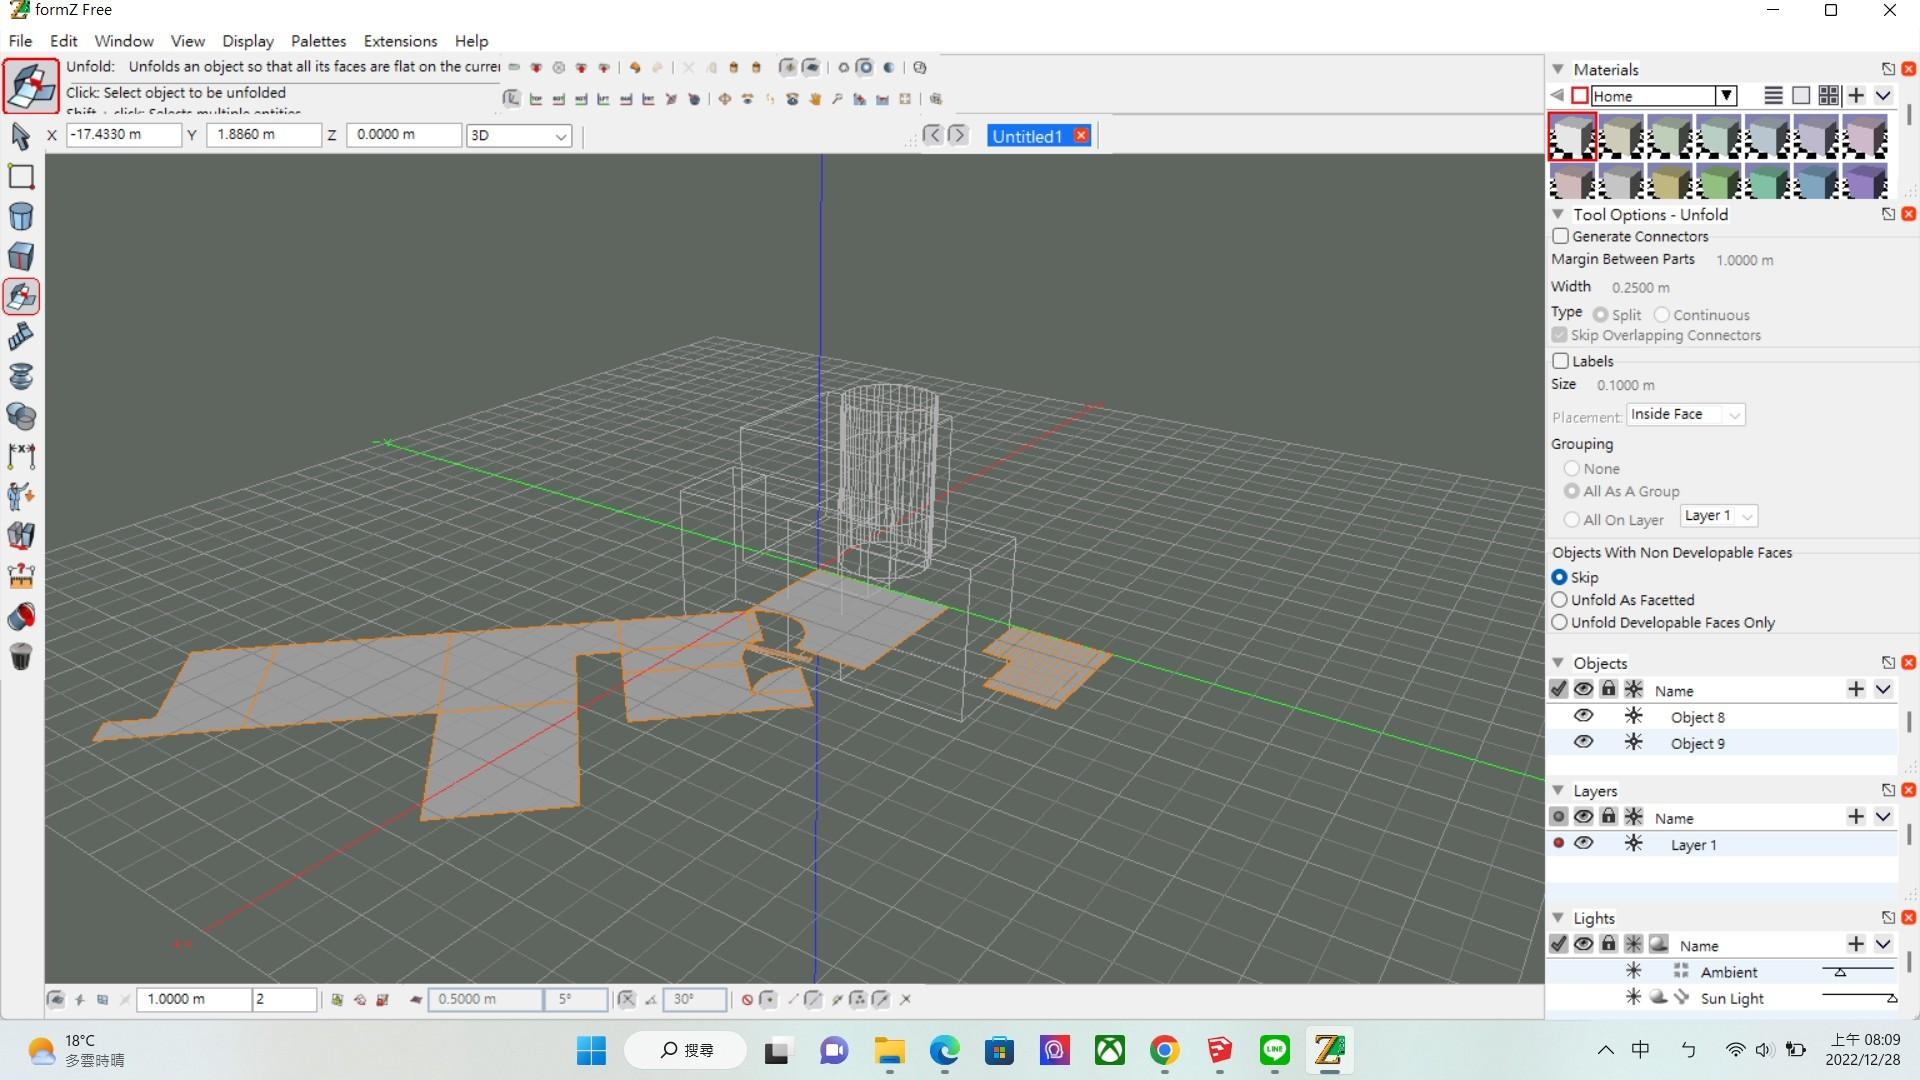Screen dimensions: 1920x1080
Task: Click the next view arrow button
Action: pyautogui.click(x=958, y=135)
